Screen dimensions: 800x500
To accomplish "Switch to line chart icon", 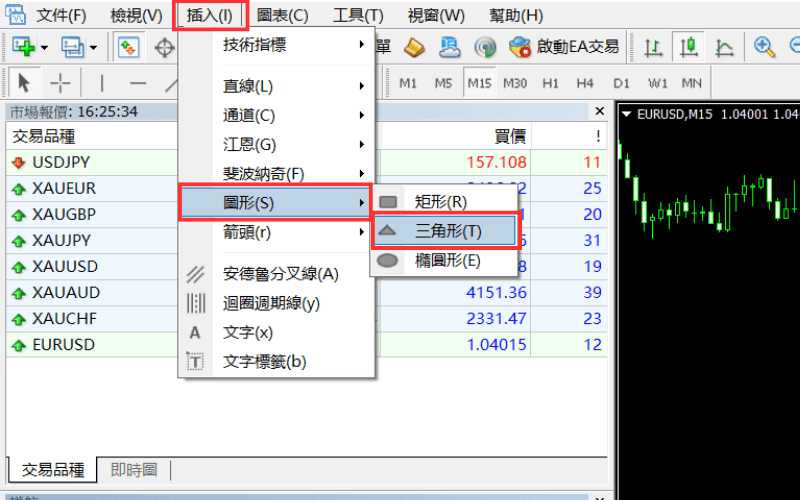I will point(724,47).
